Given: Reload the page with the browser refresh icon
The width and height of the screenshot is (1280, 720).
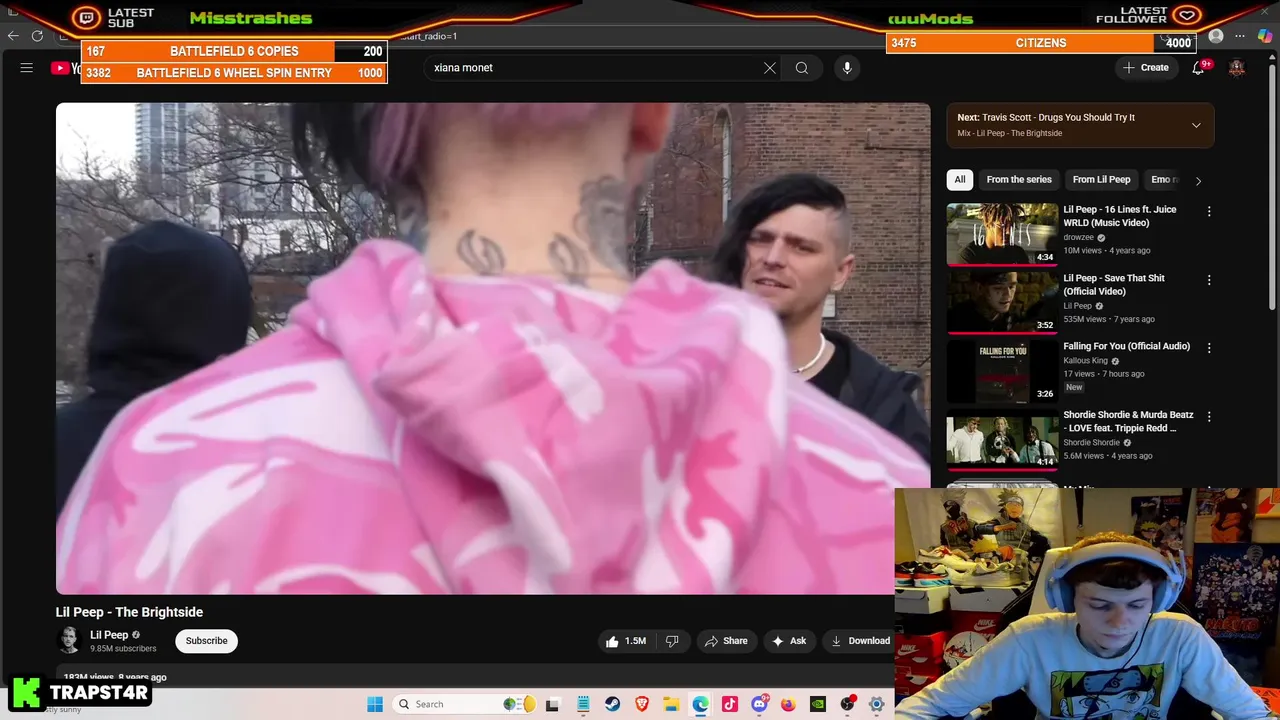Looking at the screenshot, I should click(37, 36).
